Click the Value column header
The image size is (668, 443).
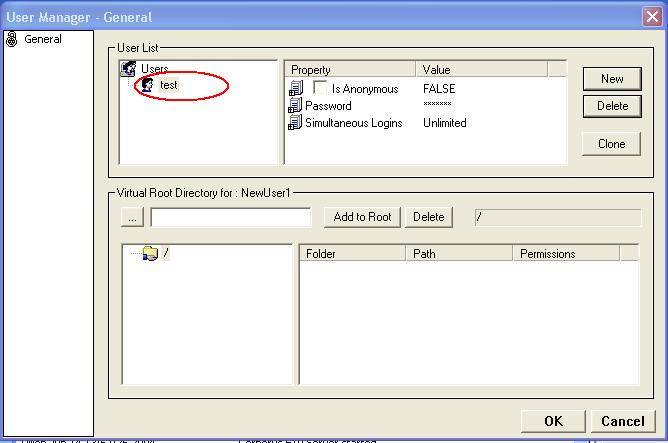tap(481, 70)
